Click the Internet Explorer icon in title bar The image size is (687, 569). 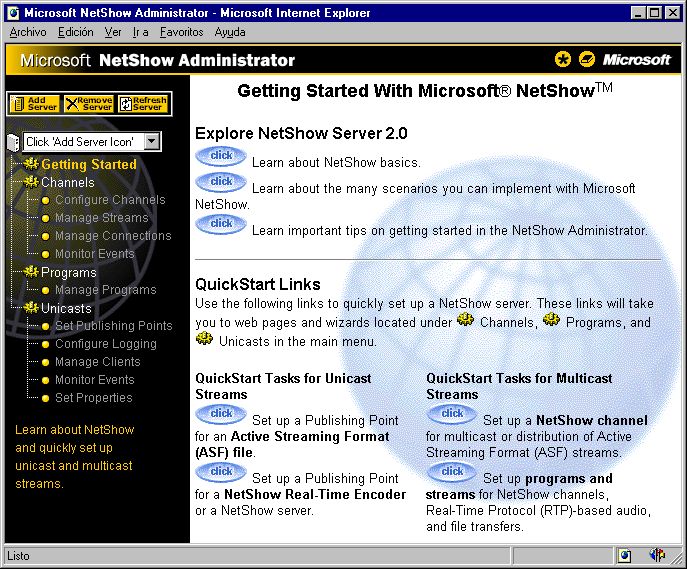(14, 13)
